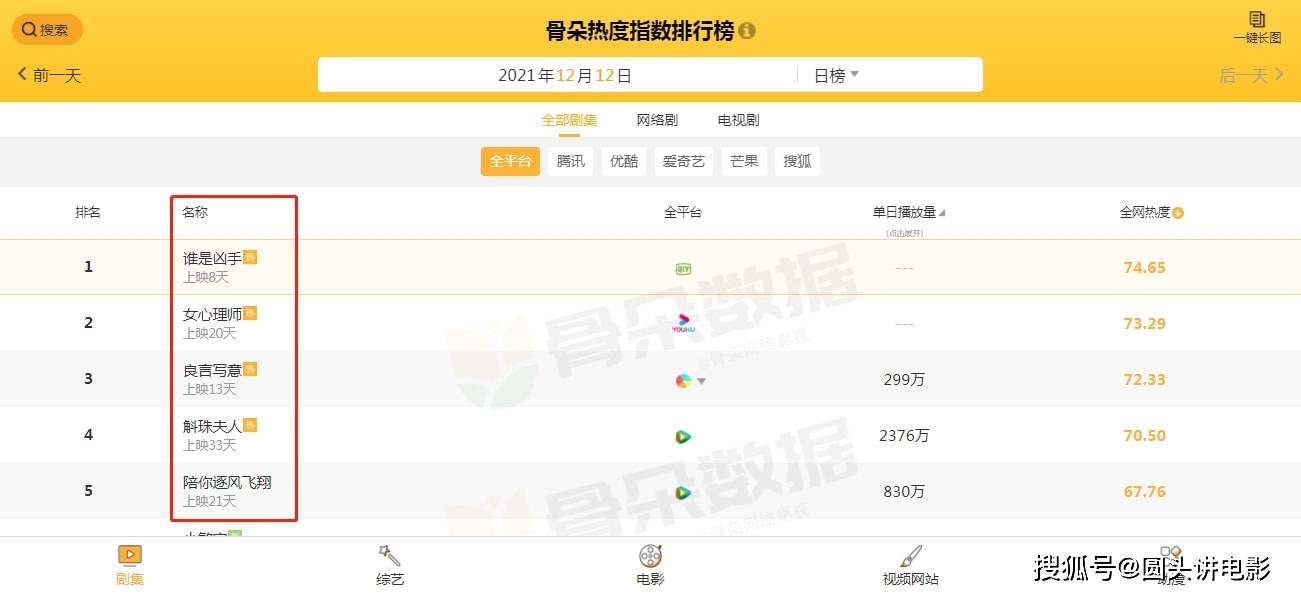The width and height of the screenshot is (1301, 596).
Task: Open 电影 film reel icon
Action: tap(650, 555)
